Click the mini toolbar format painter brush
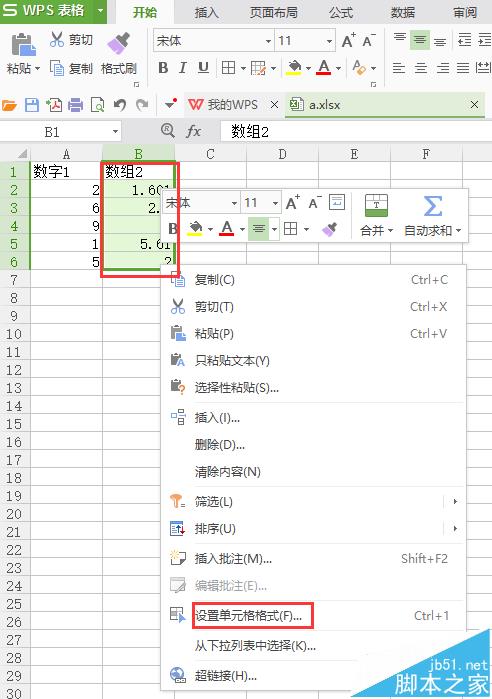The height and width of the screenshot is (699, 492). coord(329,229)
